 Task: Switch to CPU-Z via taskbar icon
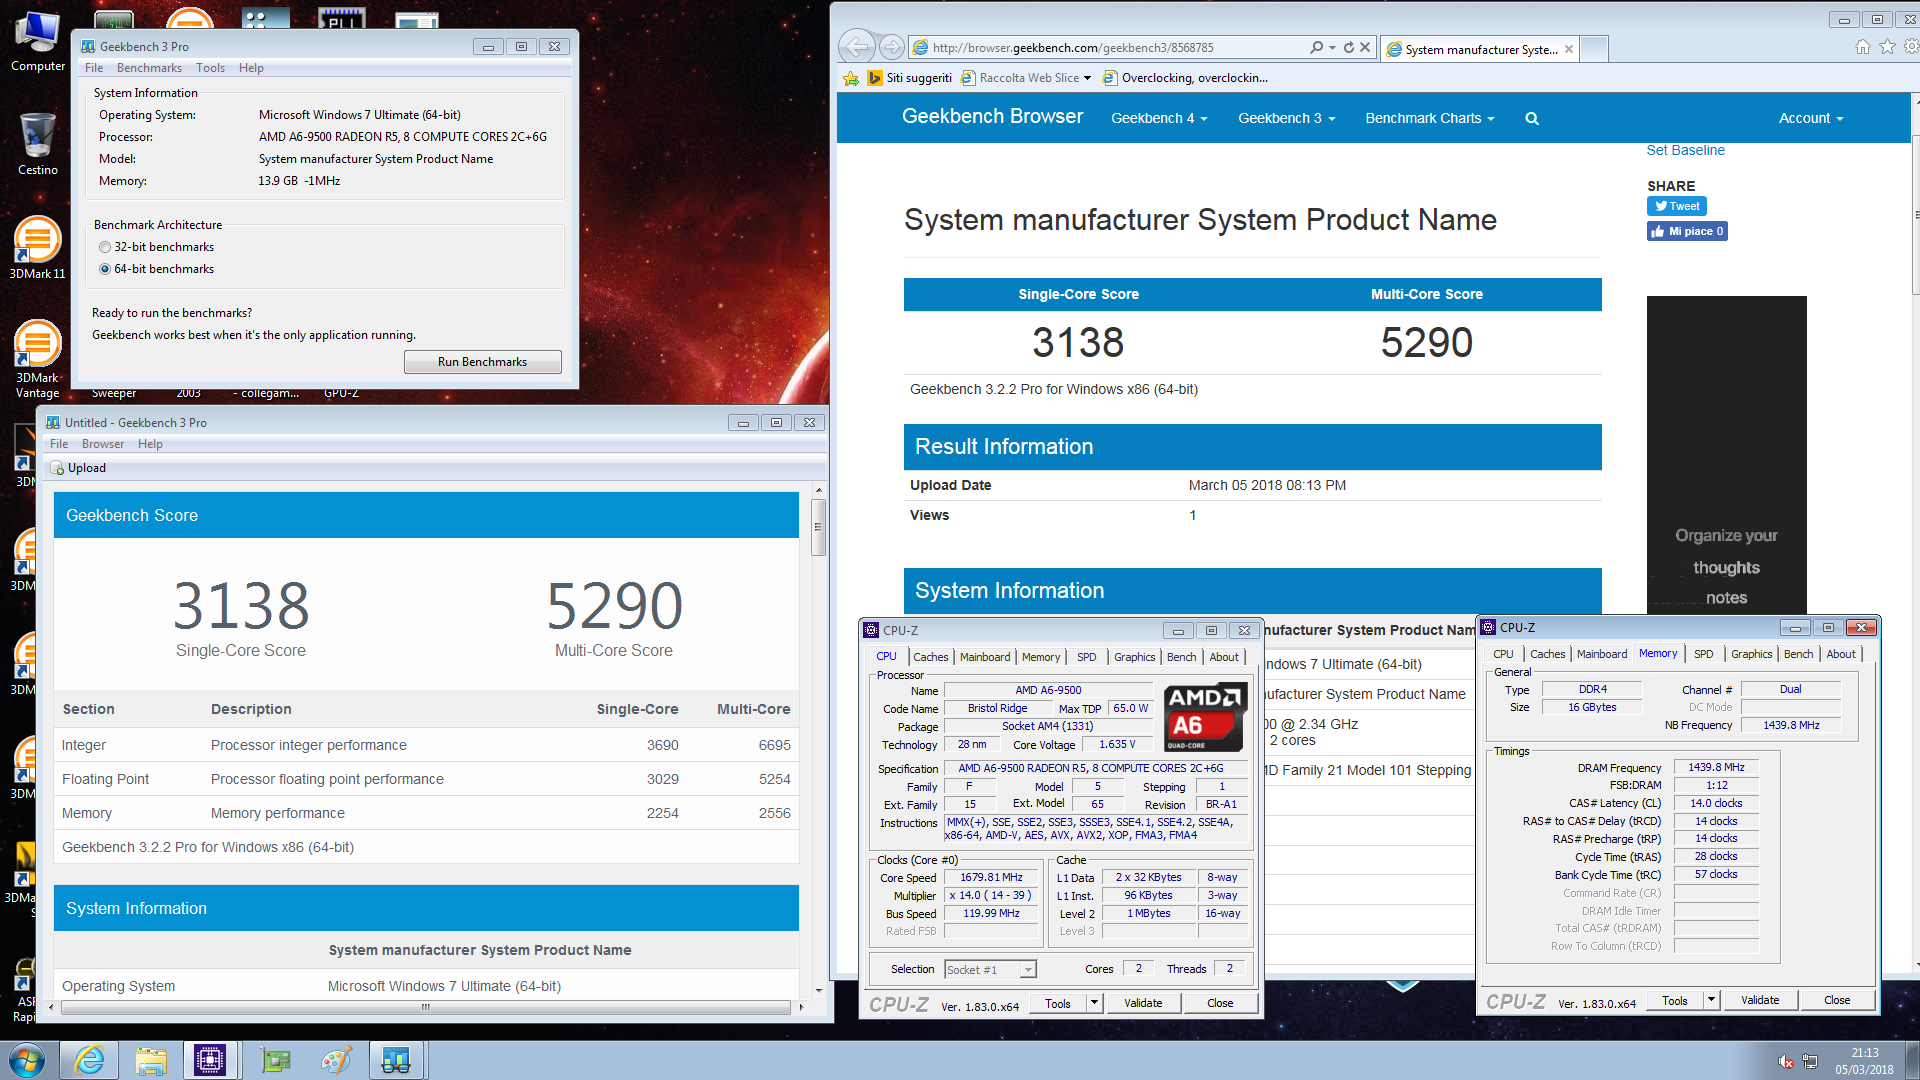tap(210, 1060)
